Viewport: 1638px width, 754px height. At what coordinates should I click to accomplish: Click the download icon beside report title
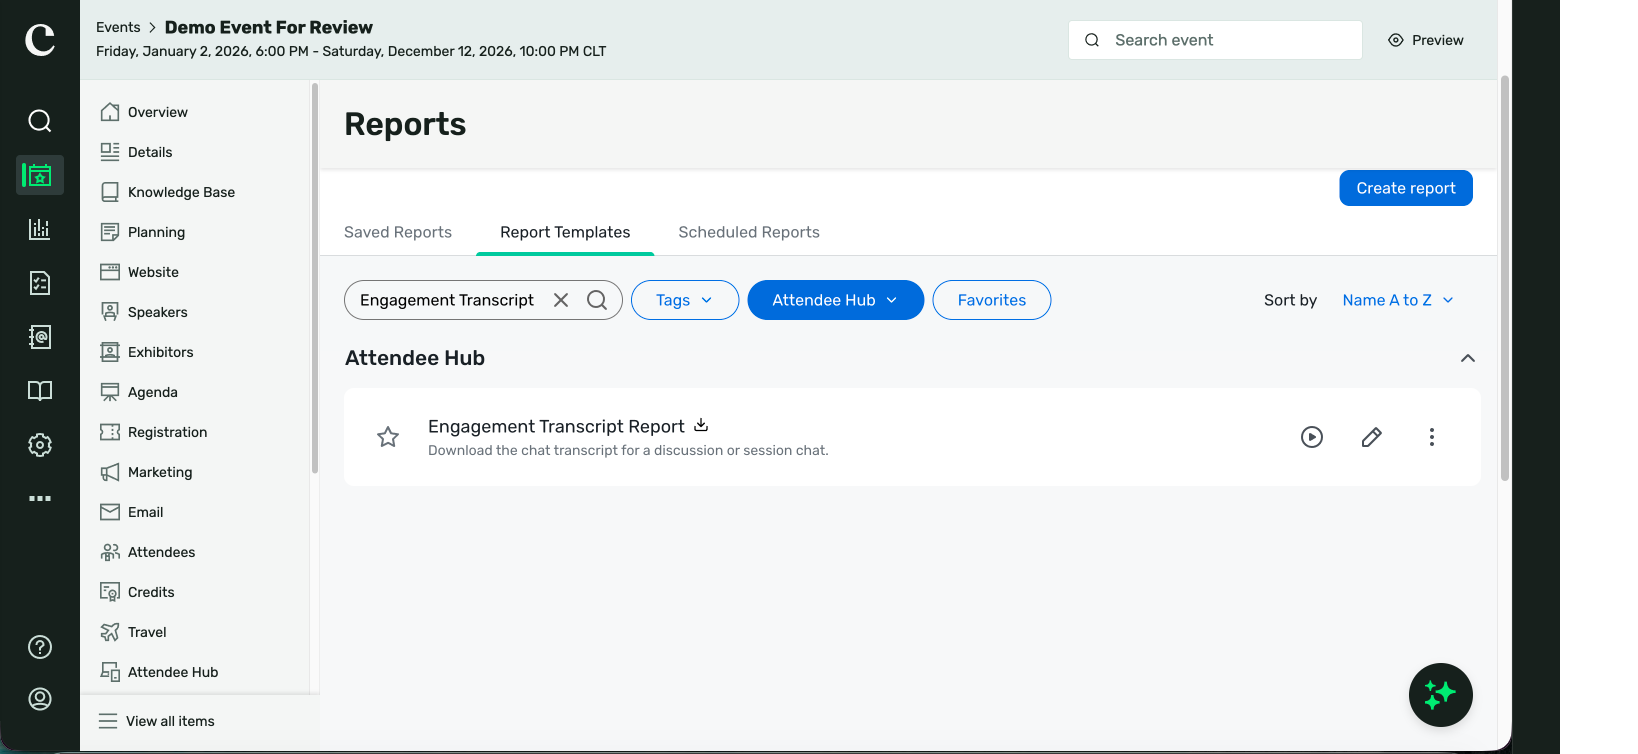pyautogui.click(x=701, y=425)
